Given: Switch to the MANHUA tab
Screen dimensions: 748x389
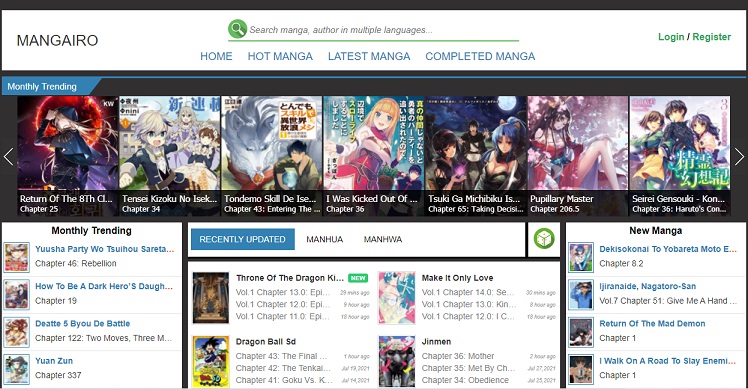Looking at the screenshot, I should pyautogui.click(x=324, y=239).
